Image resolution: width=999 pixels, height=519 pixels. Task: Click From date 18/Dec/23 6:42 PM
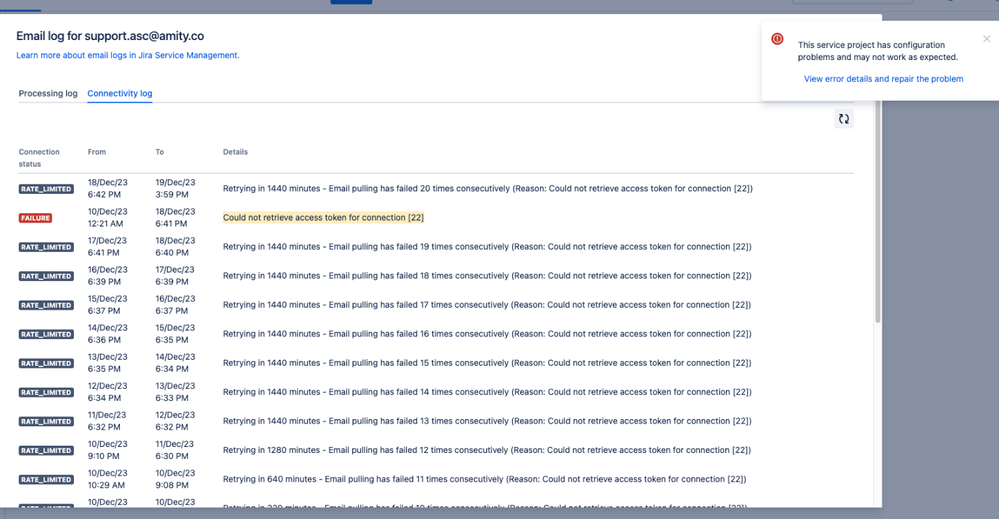[107, 188]
